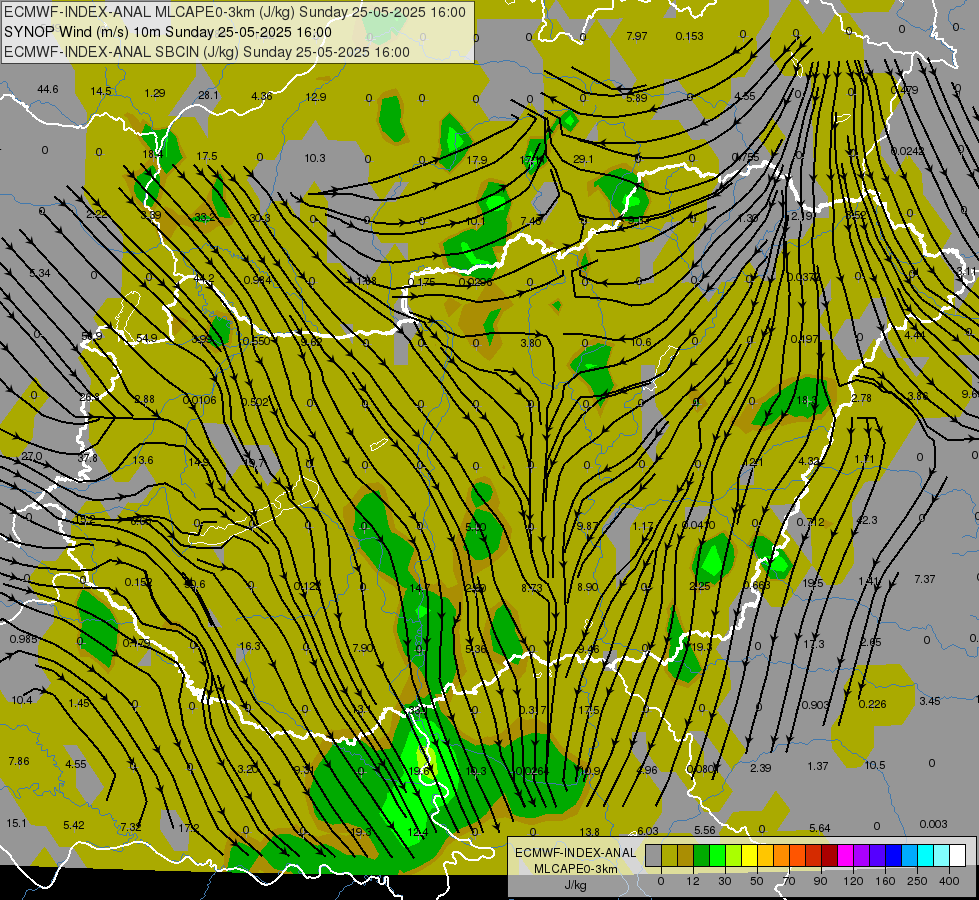Click the map value 1.37
The height and width of the screenshot is (900, 979).
[818, 766]
